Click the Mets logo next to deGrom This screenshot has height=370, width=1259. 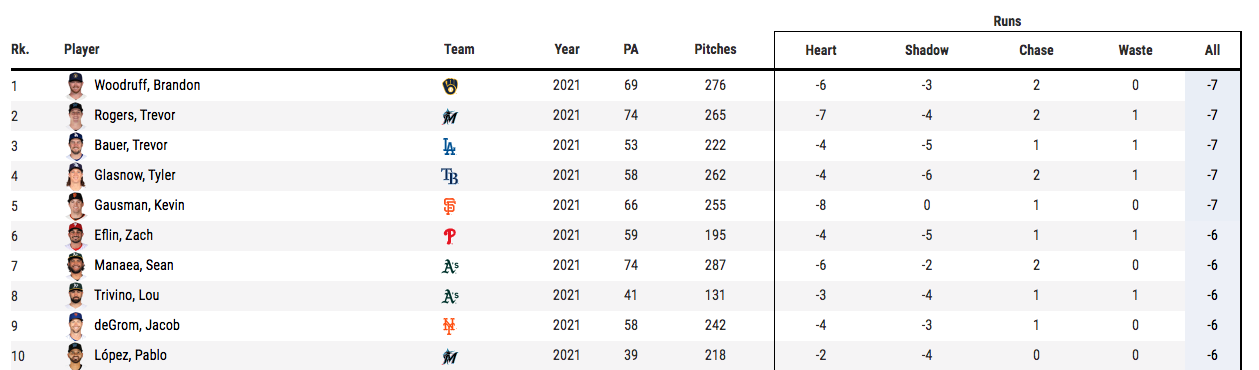(450, 326)
